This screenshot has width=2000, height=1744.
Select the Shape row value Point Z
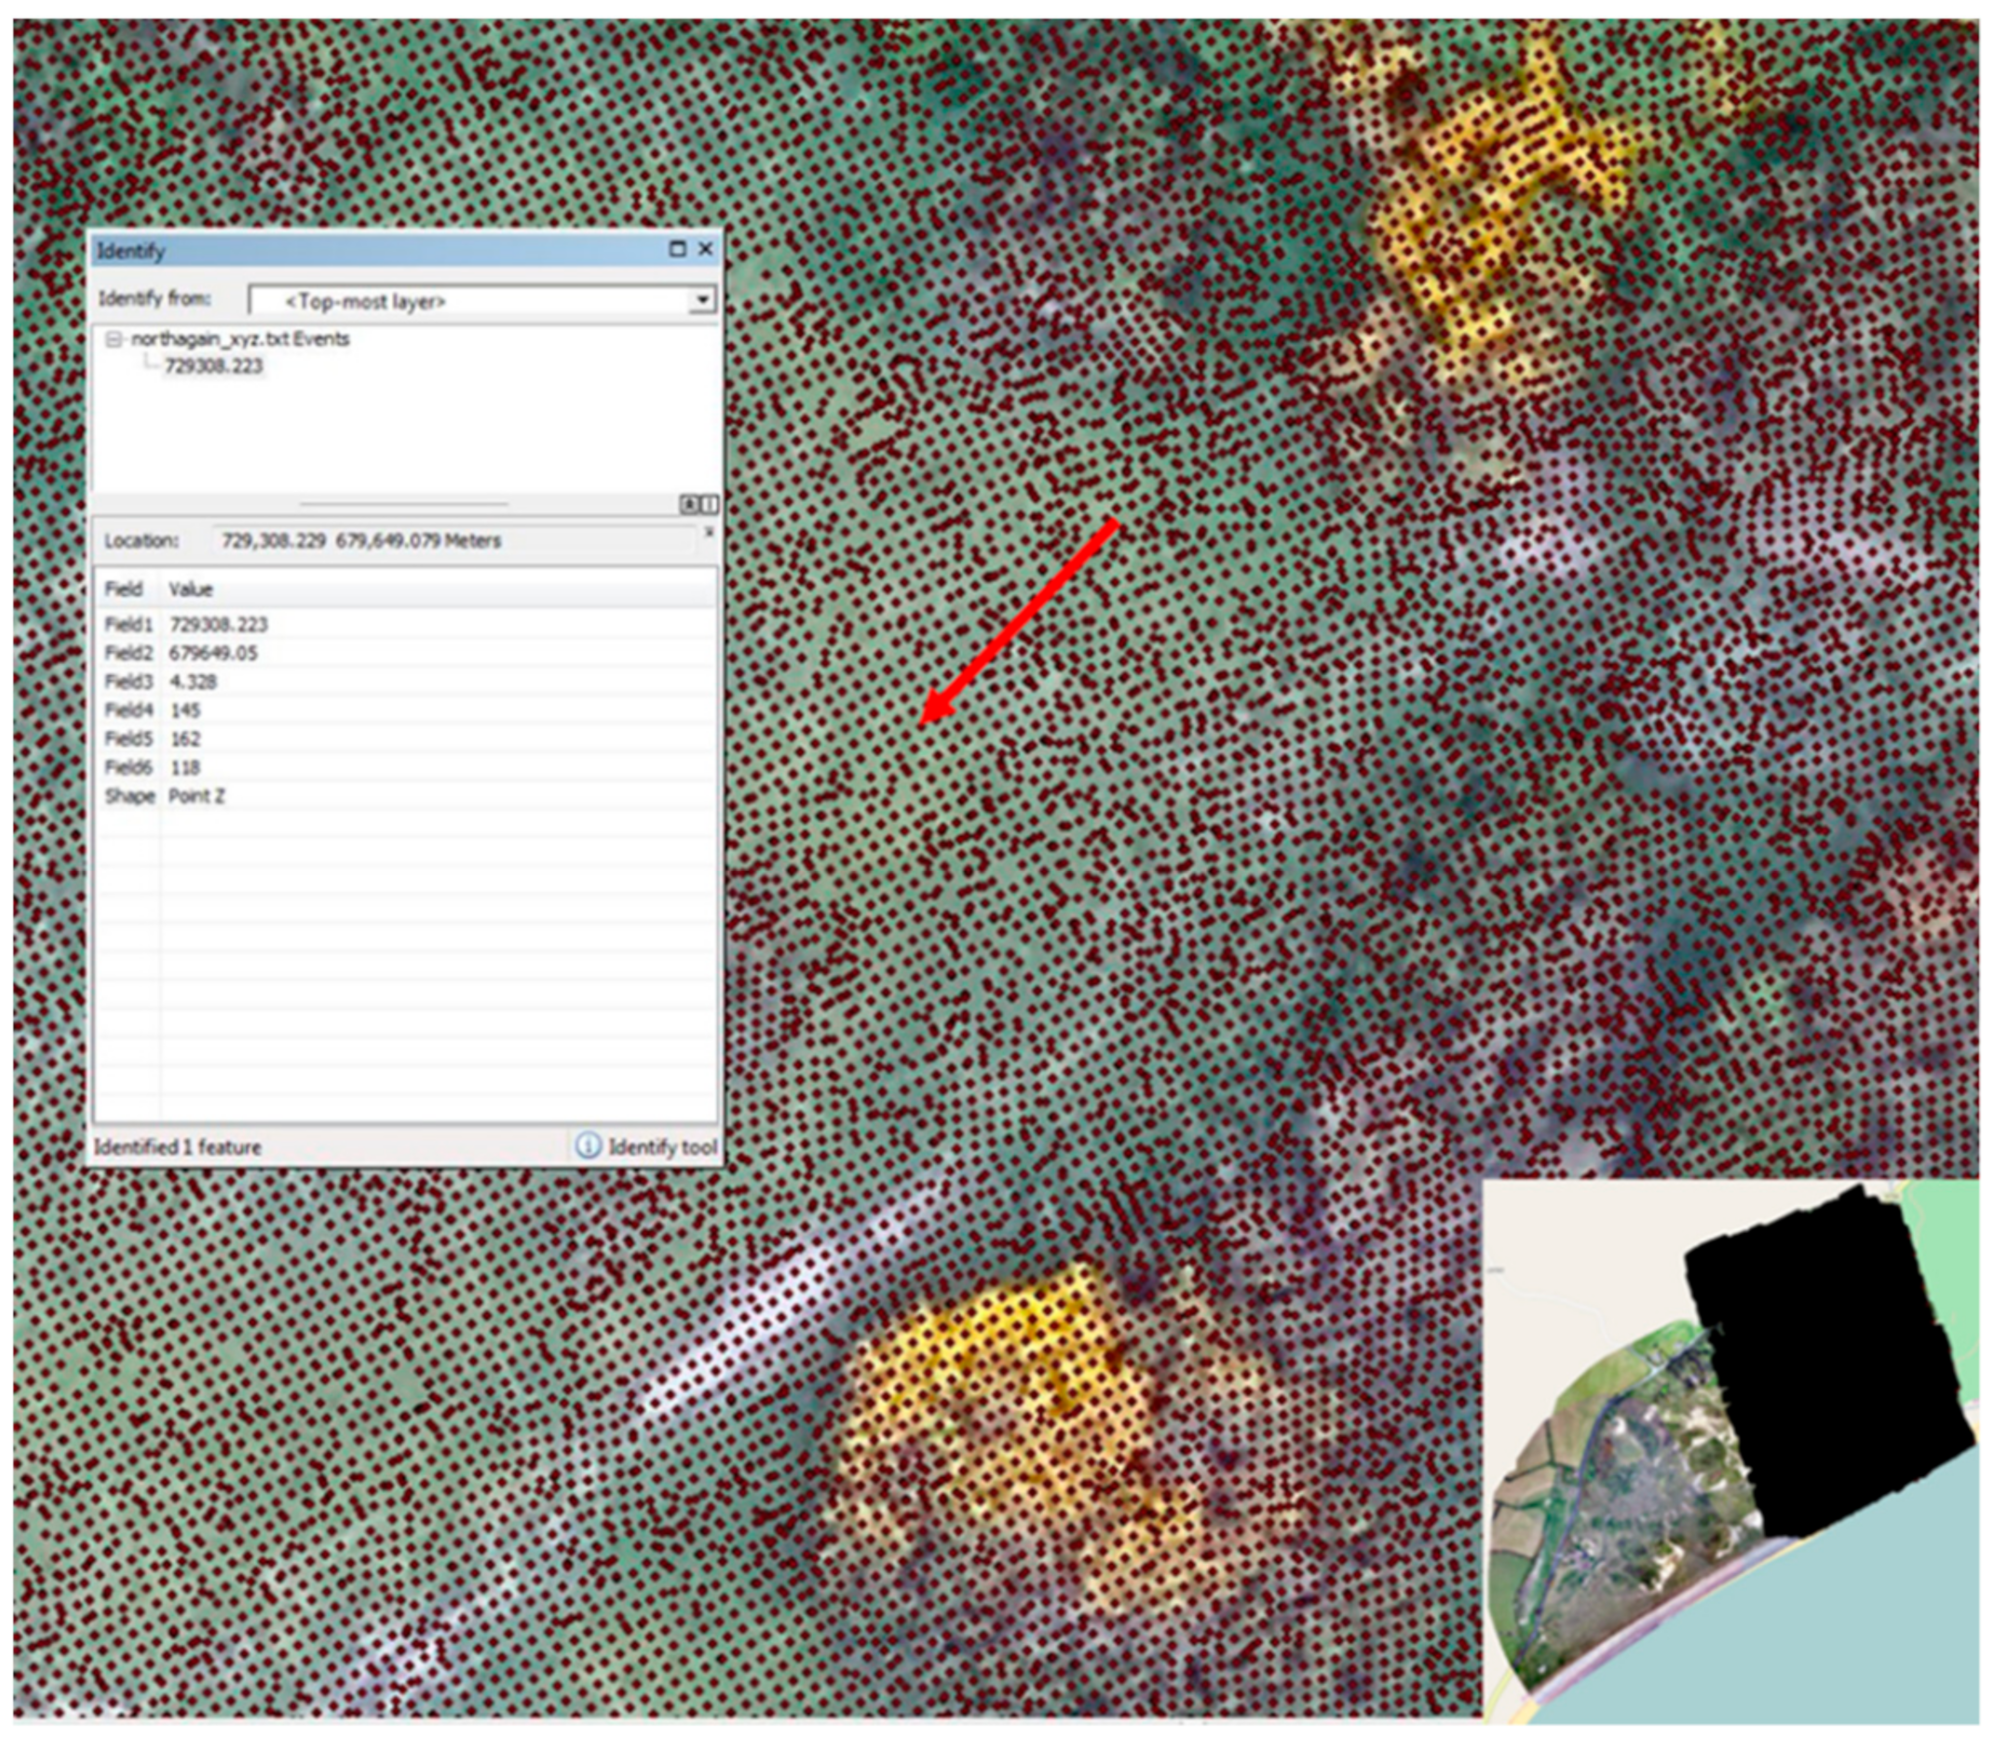197,796
